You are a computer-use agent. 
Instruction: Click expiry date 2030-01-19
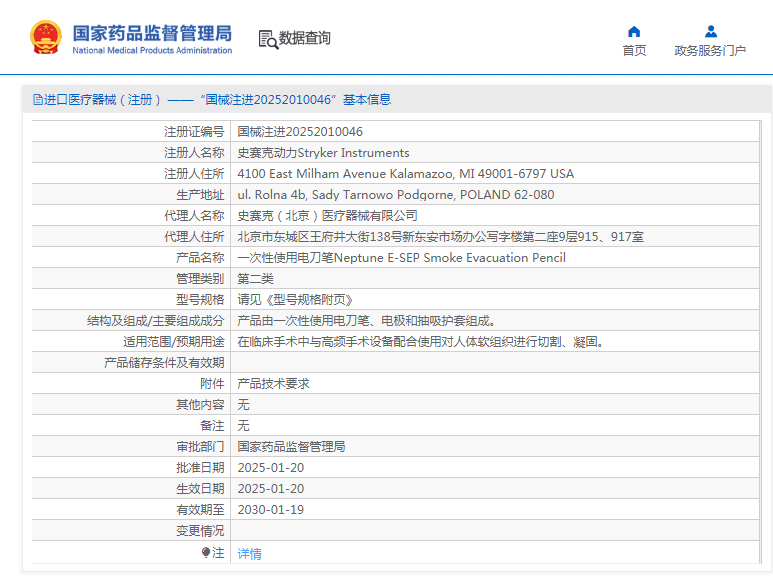271,510
